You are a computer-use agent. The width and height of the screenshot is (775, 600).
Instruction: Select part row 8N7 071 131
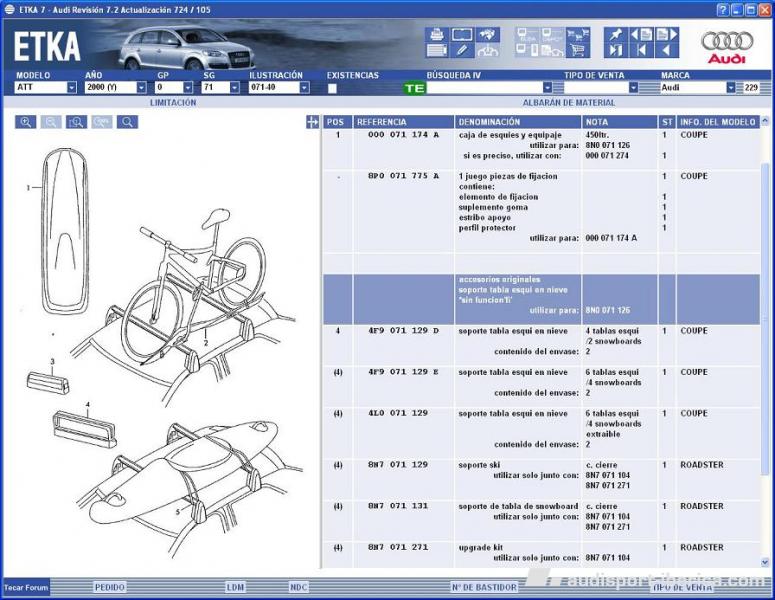[x=541, y=520]
